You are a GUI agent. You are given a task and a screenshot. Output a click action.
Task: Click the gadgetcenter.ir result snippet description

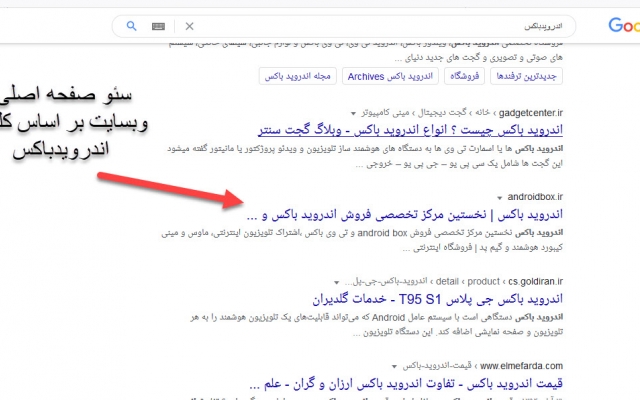365,156
